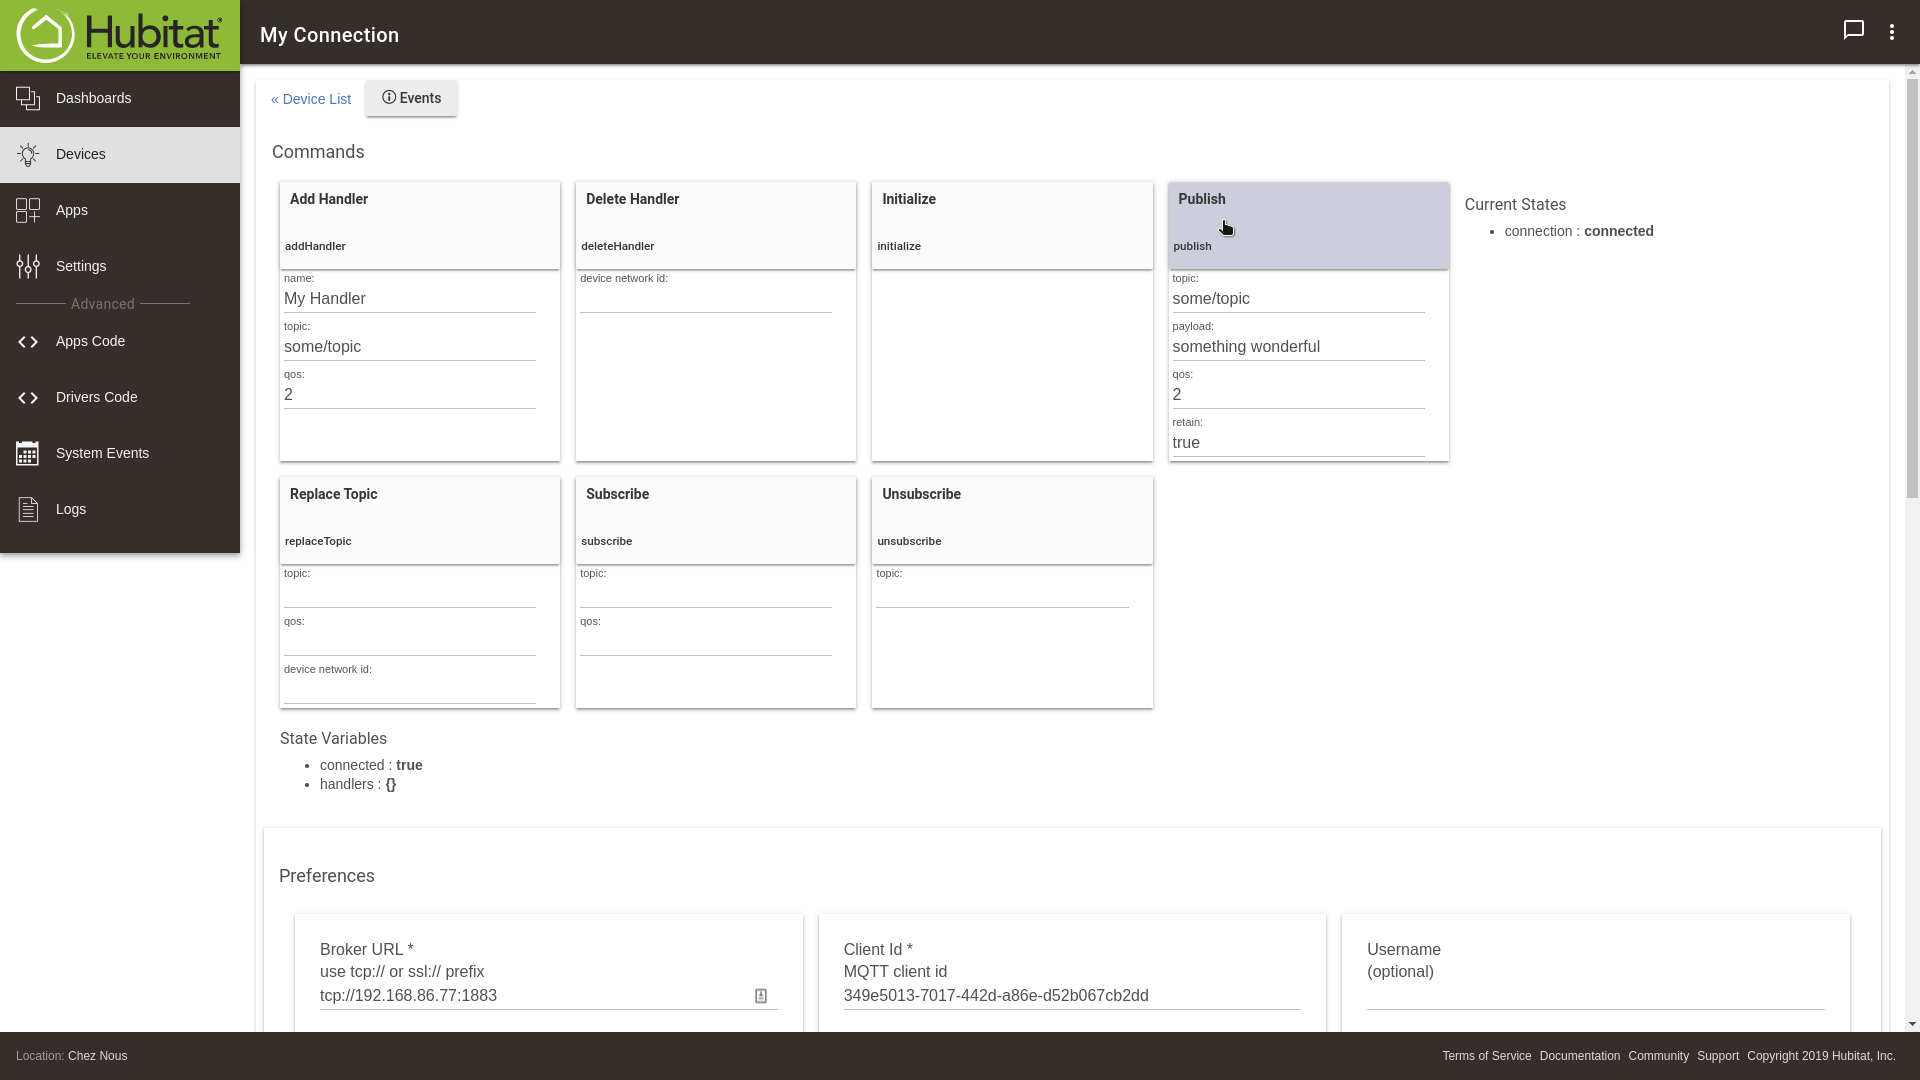Run the Initialize command
Screen dimensions: 1920x1080
pos(1011,225)
